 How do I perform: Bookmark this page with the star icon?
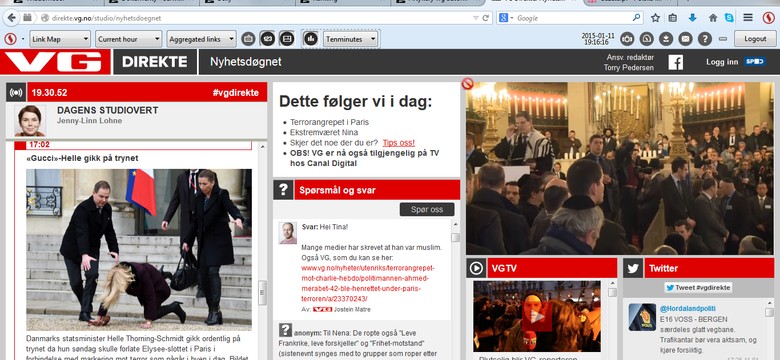click(655, 18)
